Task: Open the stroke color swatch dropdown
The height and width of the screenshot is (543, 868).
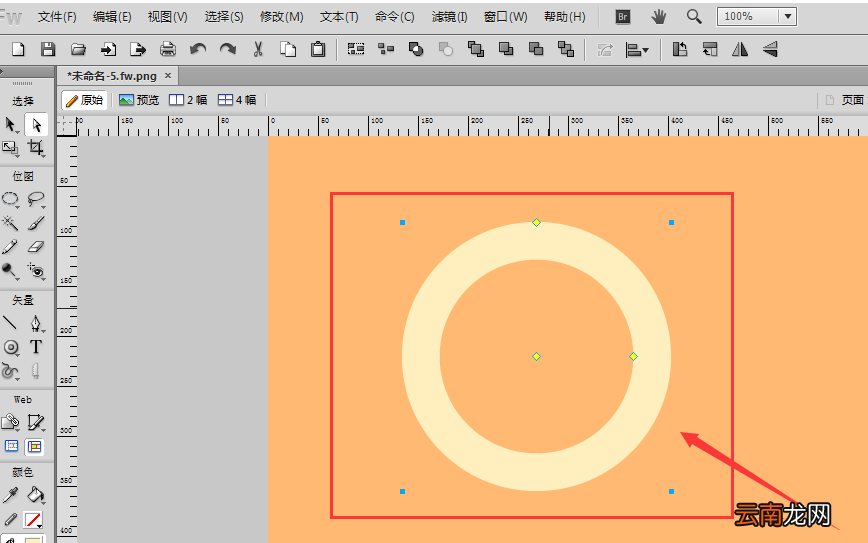Action: coord(34,520)
